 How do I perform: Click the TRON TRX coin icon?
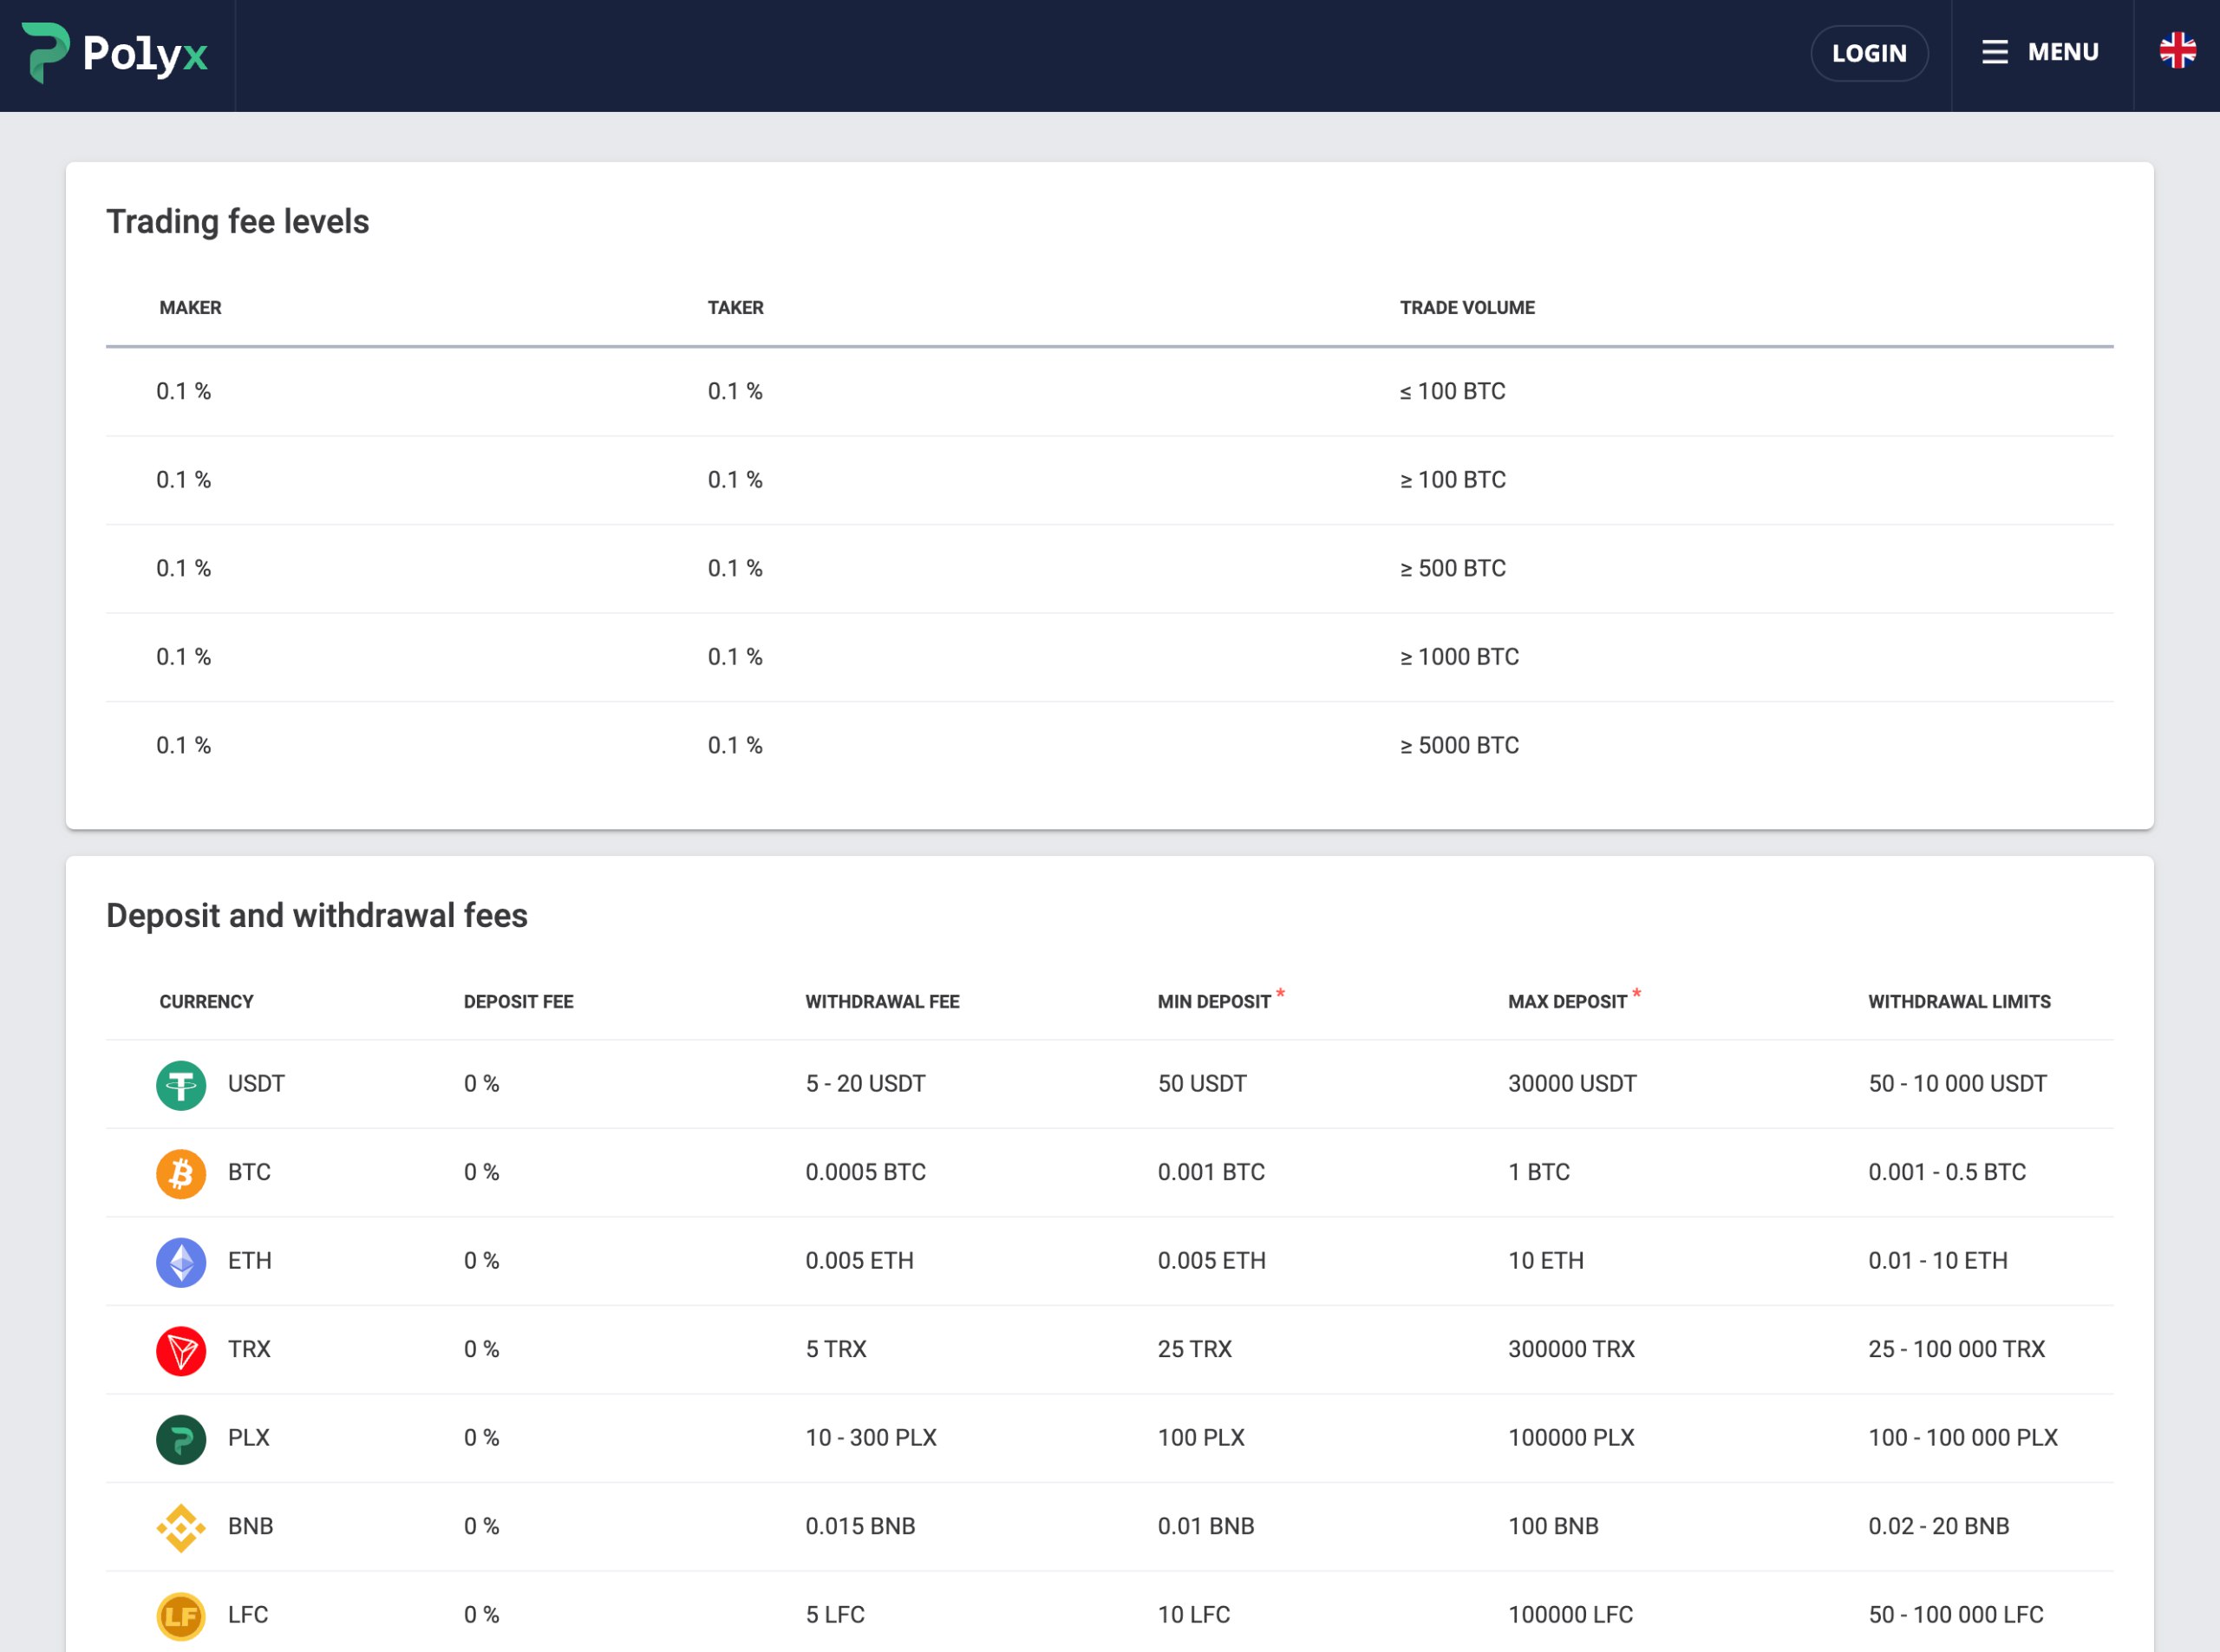pos(181,1351)
